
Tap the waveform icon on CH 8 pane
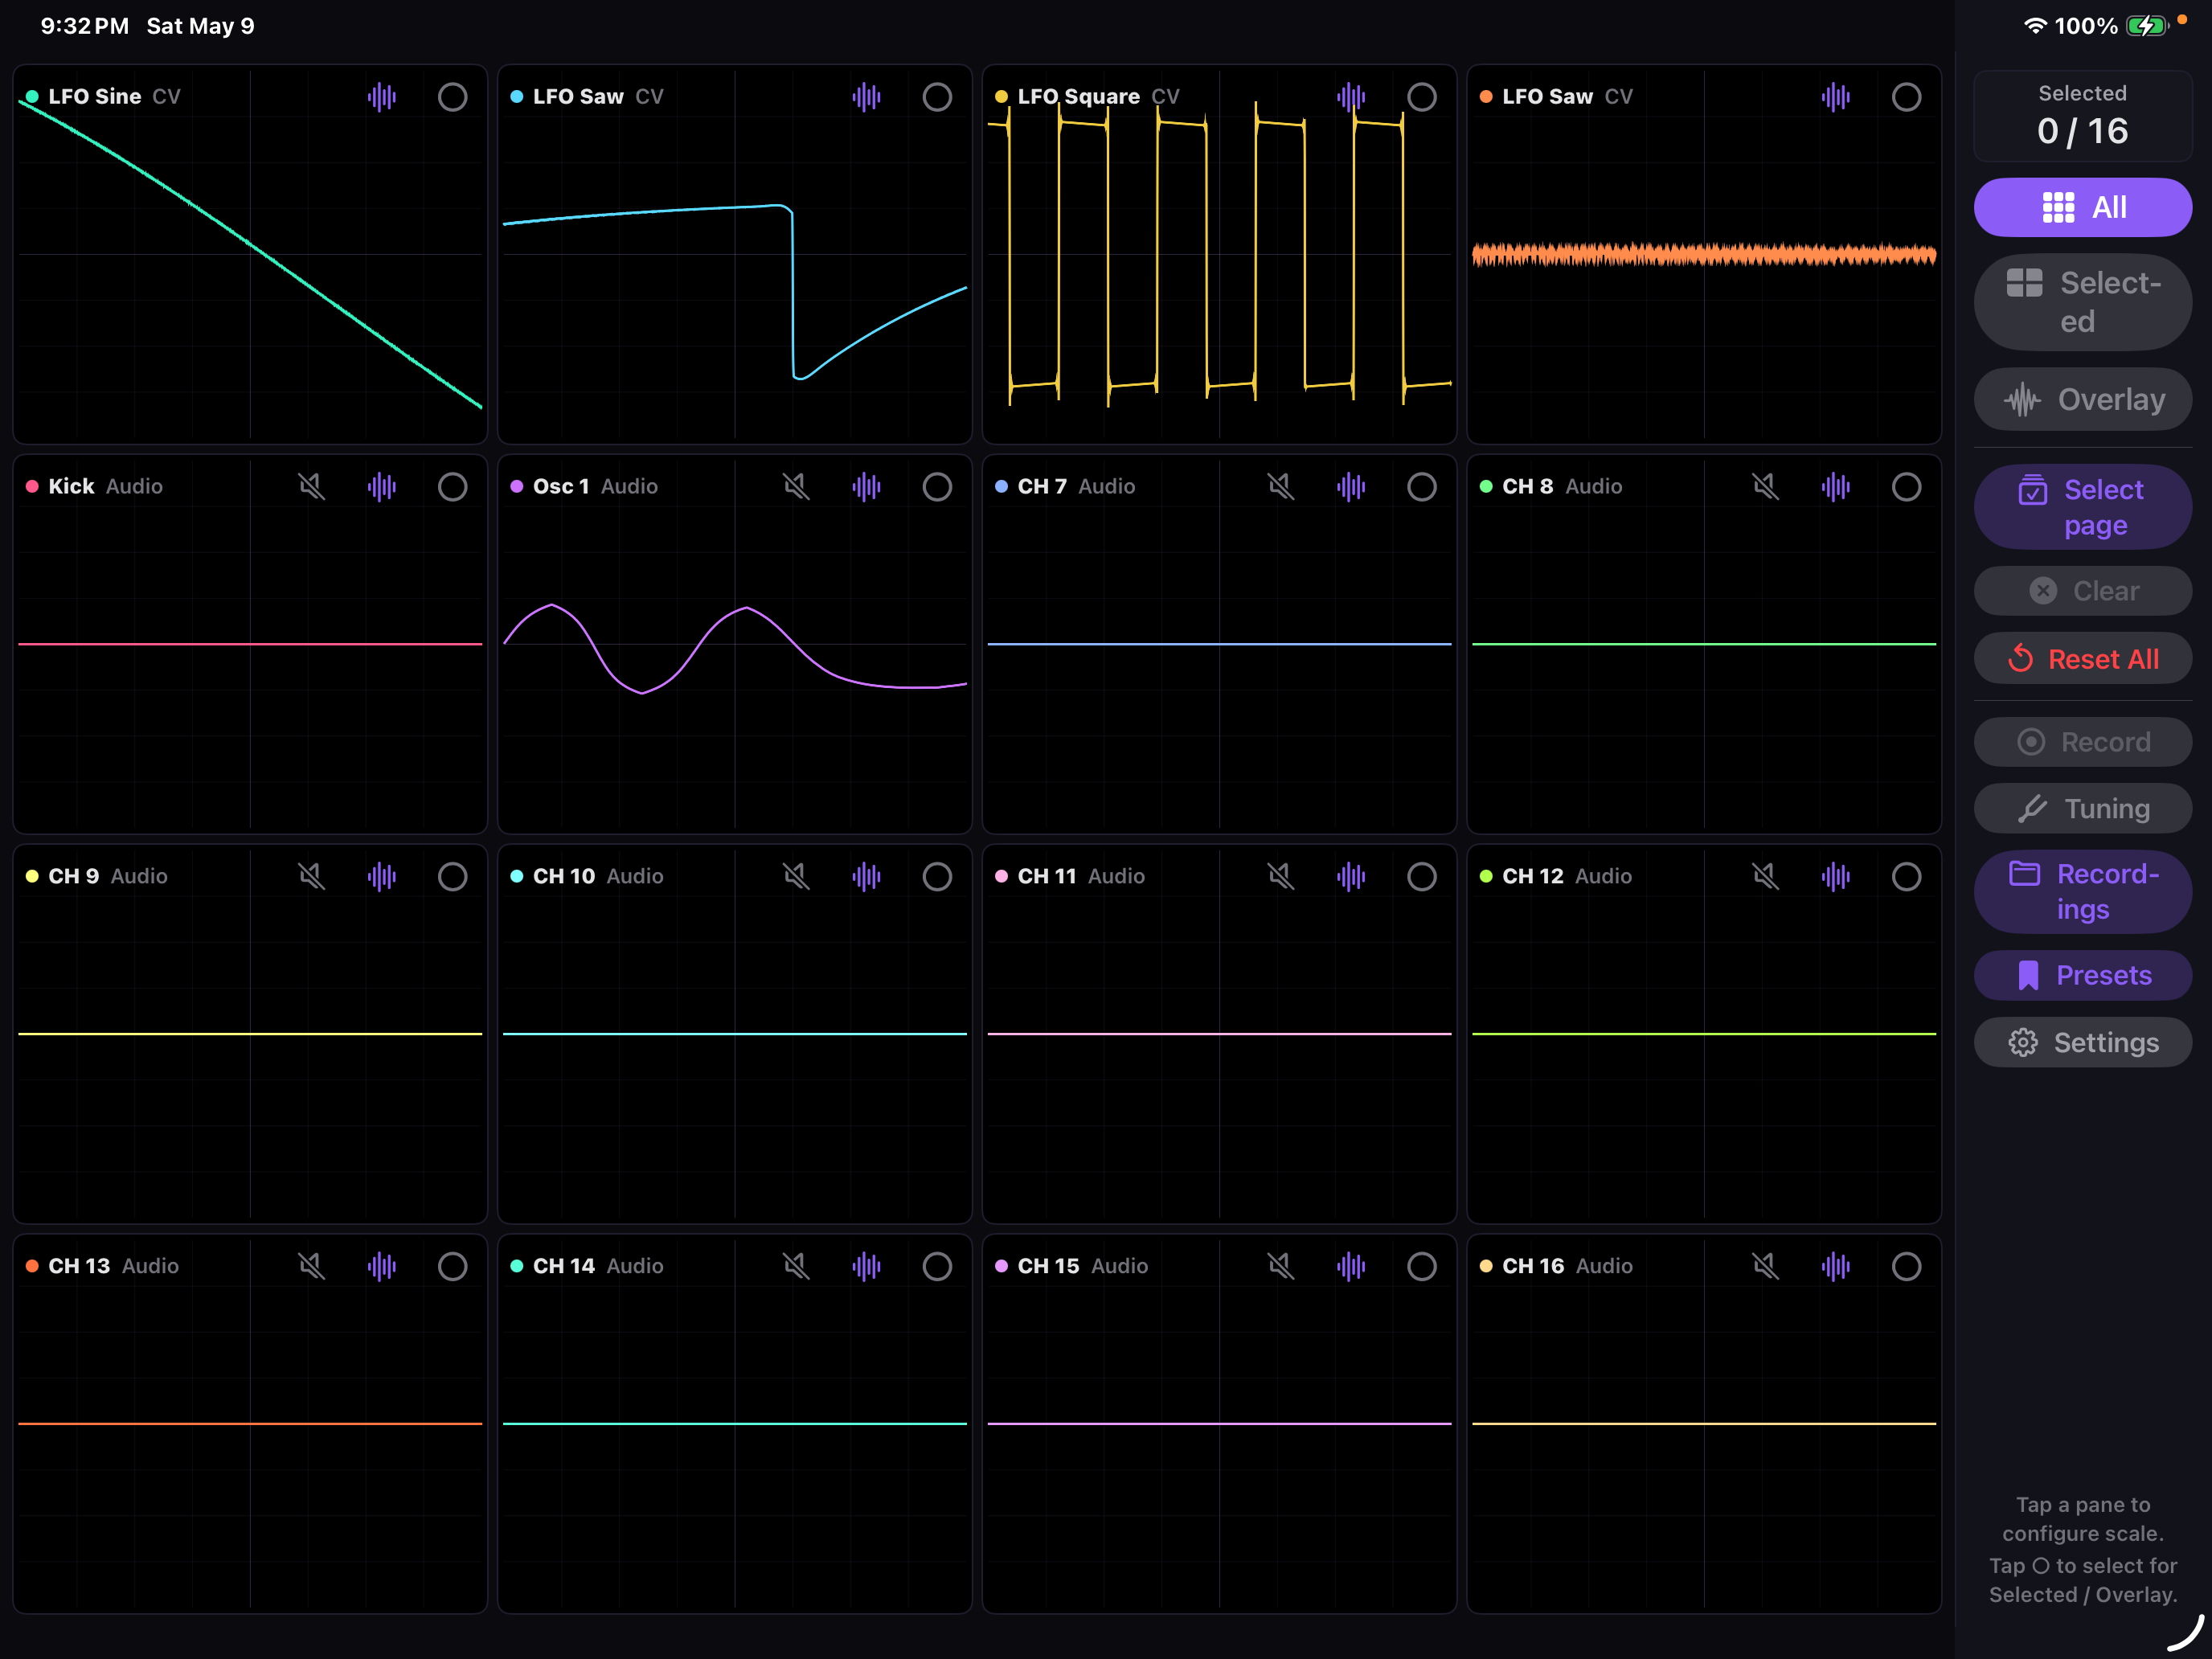point(1836,487)
